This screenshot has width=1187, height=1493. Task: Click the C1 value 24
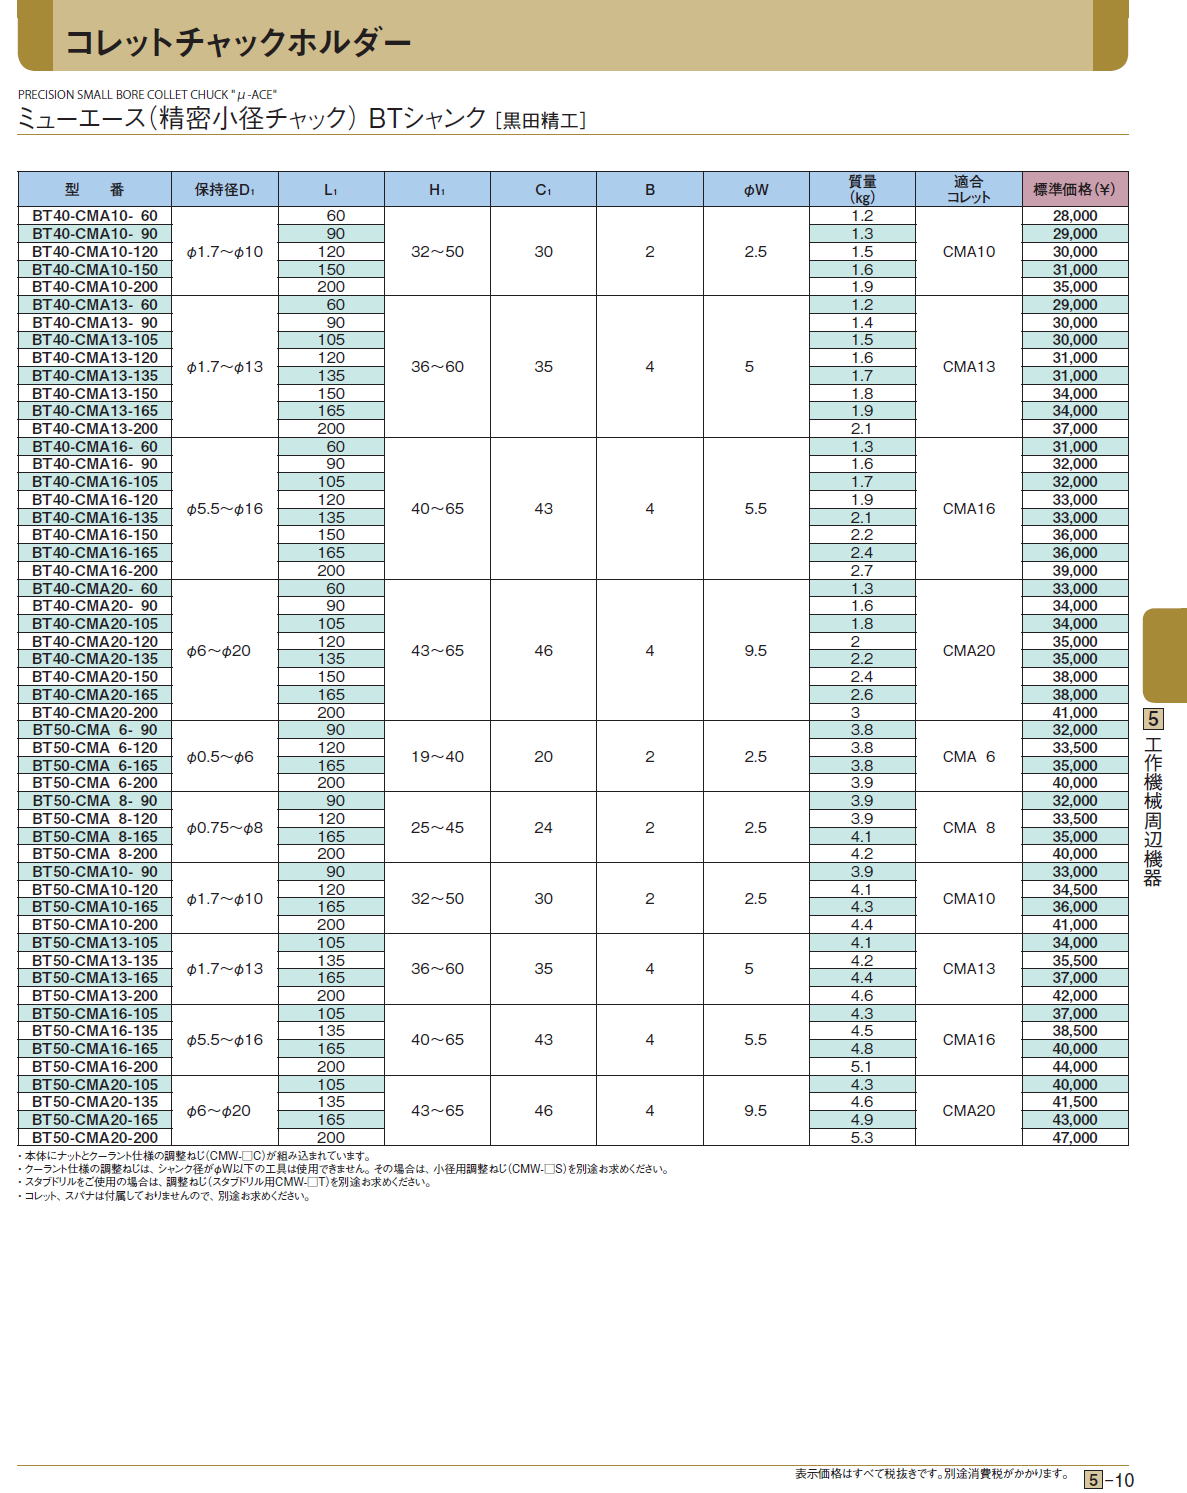543,828
